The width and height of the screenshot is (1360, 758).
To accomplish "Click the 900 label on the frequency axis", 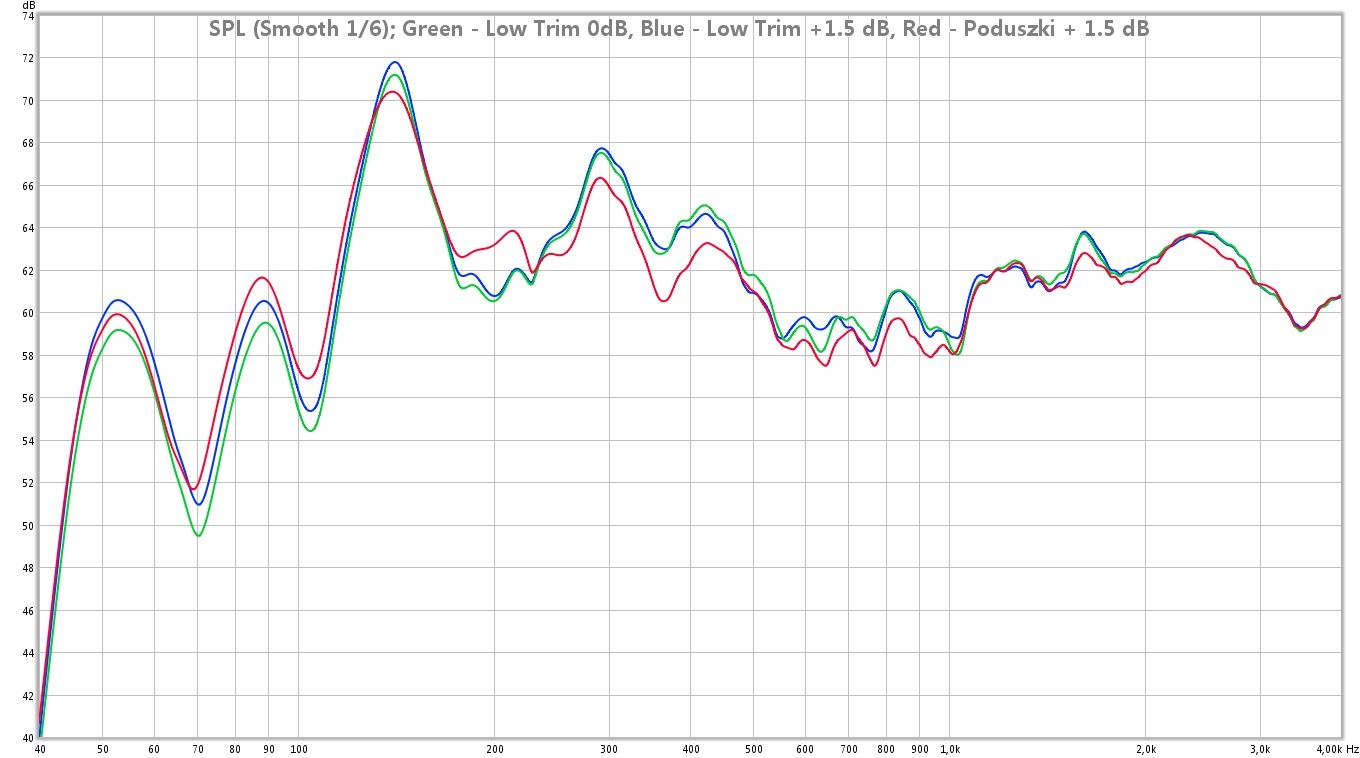I will (x=920, y=749).
